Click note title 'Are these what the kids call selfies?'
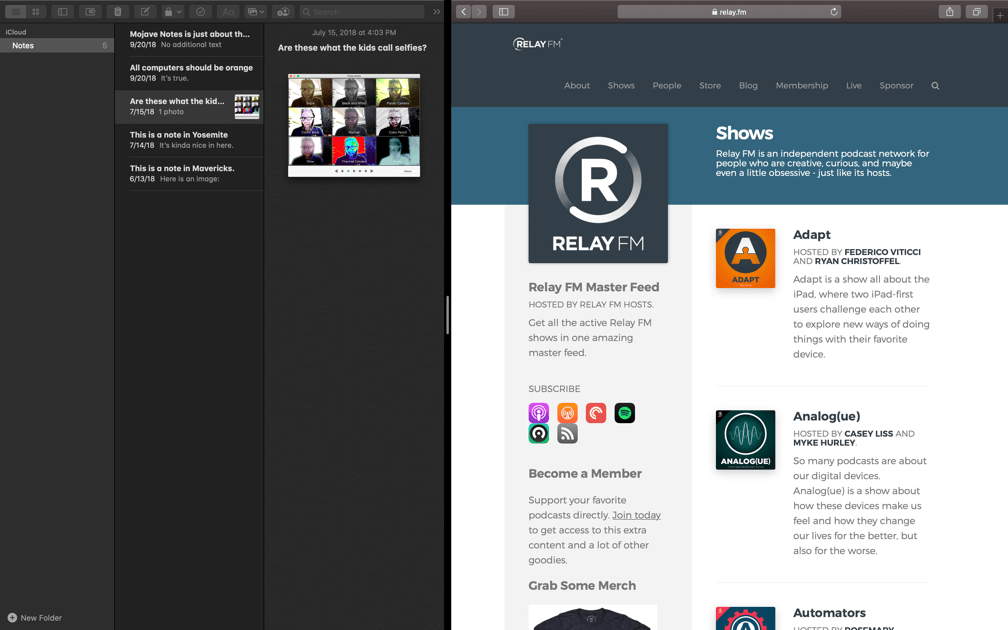The height and width of the screenshot is (630, 1008). coord(352,48)
